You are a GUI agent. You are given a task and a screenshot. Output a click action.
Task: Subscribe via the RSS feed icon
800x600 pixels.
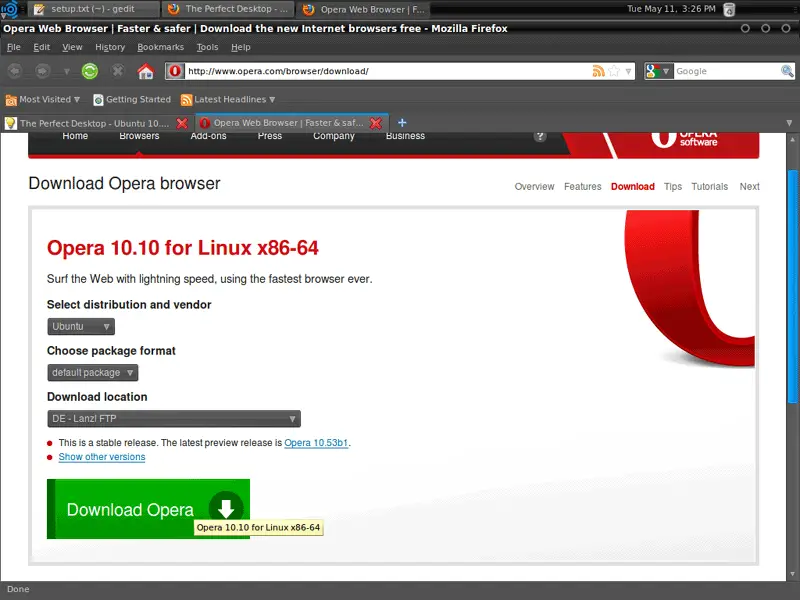point(598,71)
